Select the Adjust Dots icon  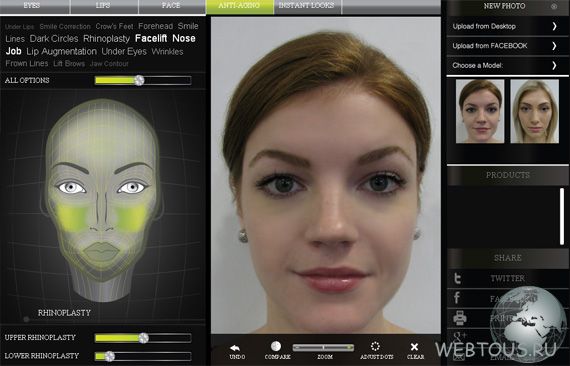(x=376, y=346)
